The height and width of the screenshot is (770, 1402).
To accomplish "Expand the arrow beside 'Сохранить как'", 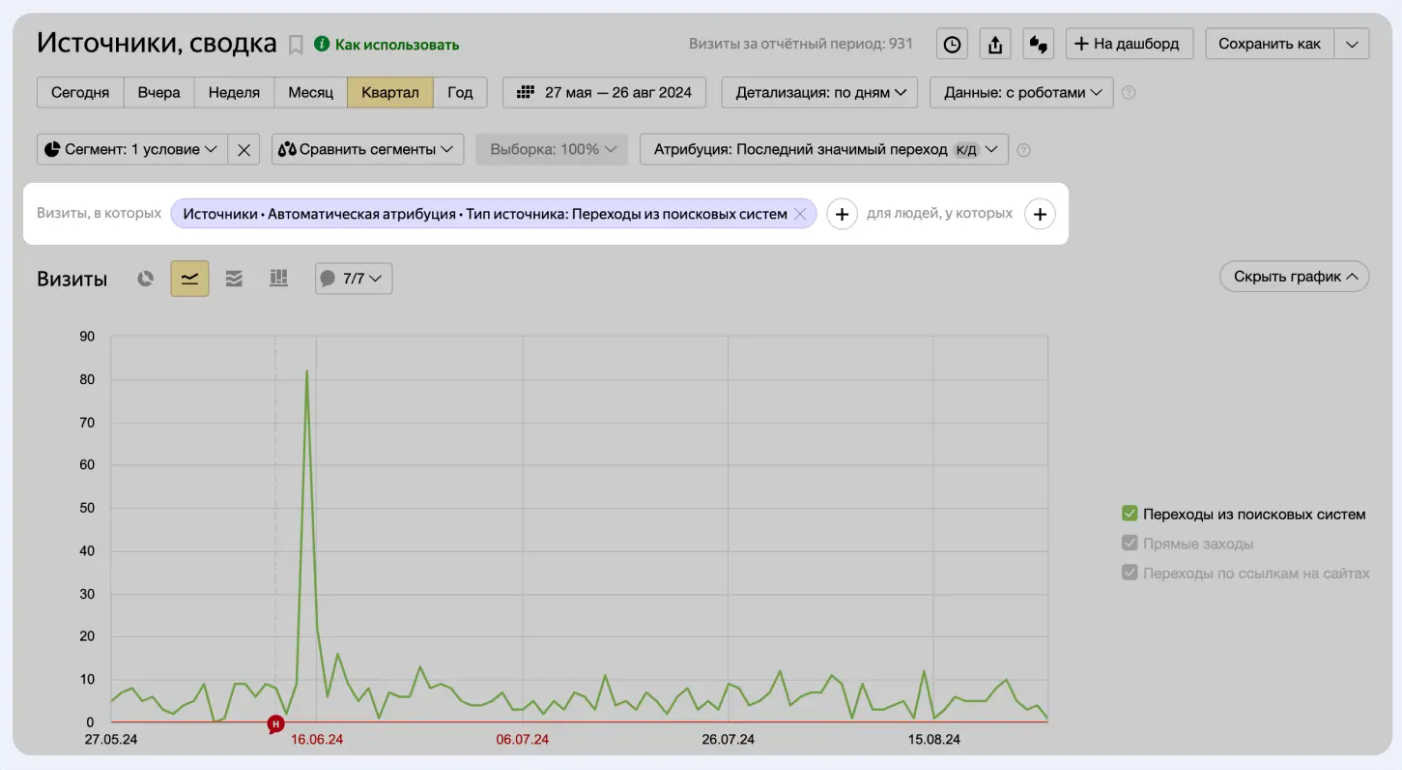I will tap(1352, 44).
